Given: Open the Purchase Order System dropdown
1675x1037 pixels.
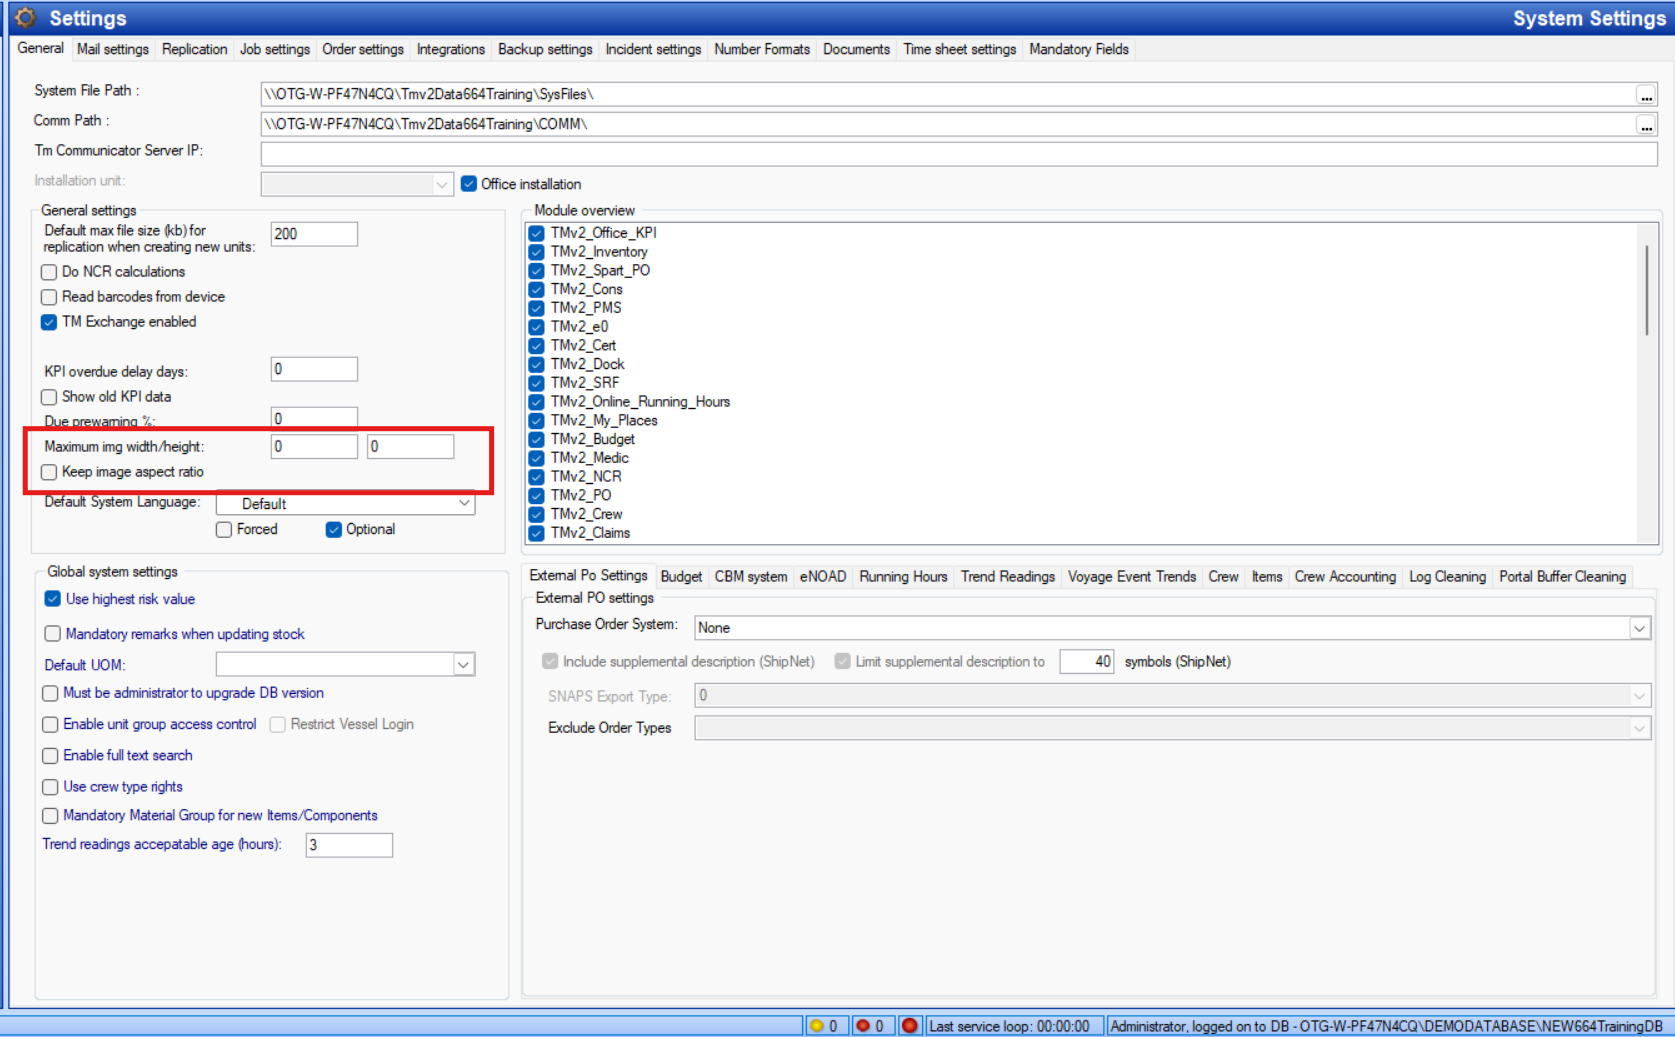Looking at the screenshot, I should (1639, 627).
